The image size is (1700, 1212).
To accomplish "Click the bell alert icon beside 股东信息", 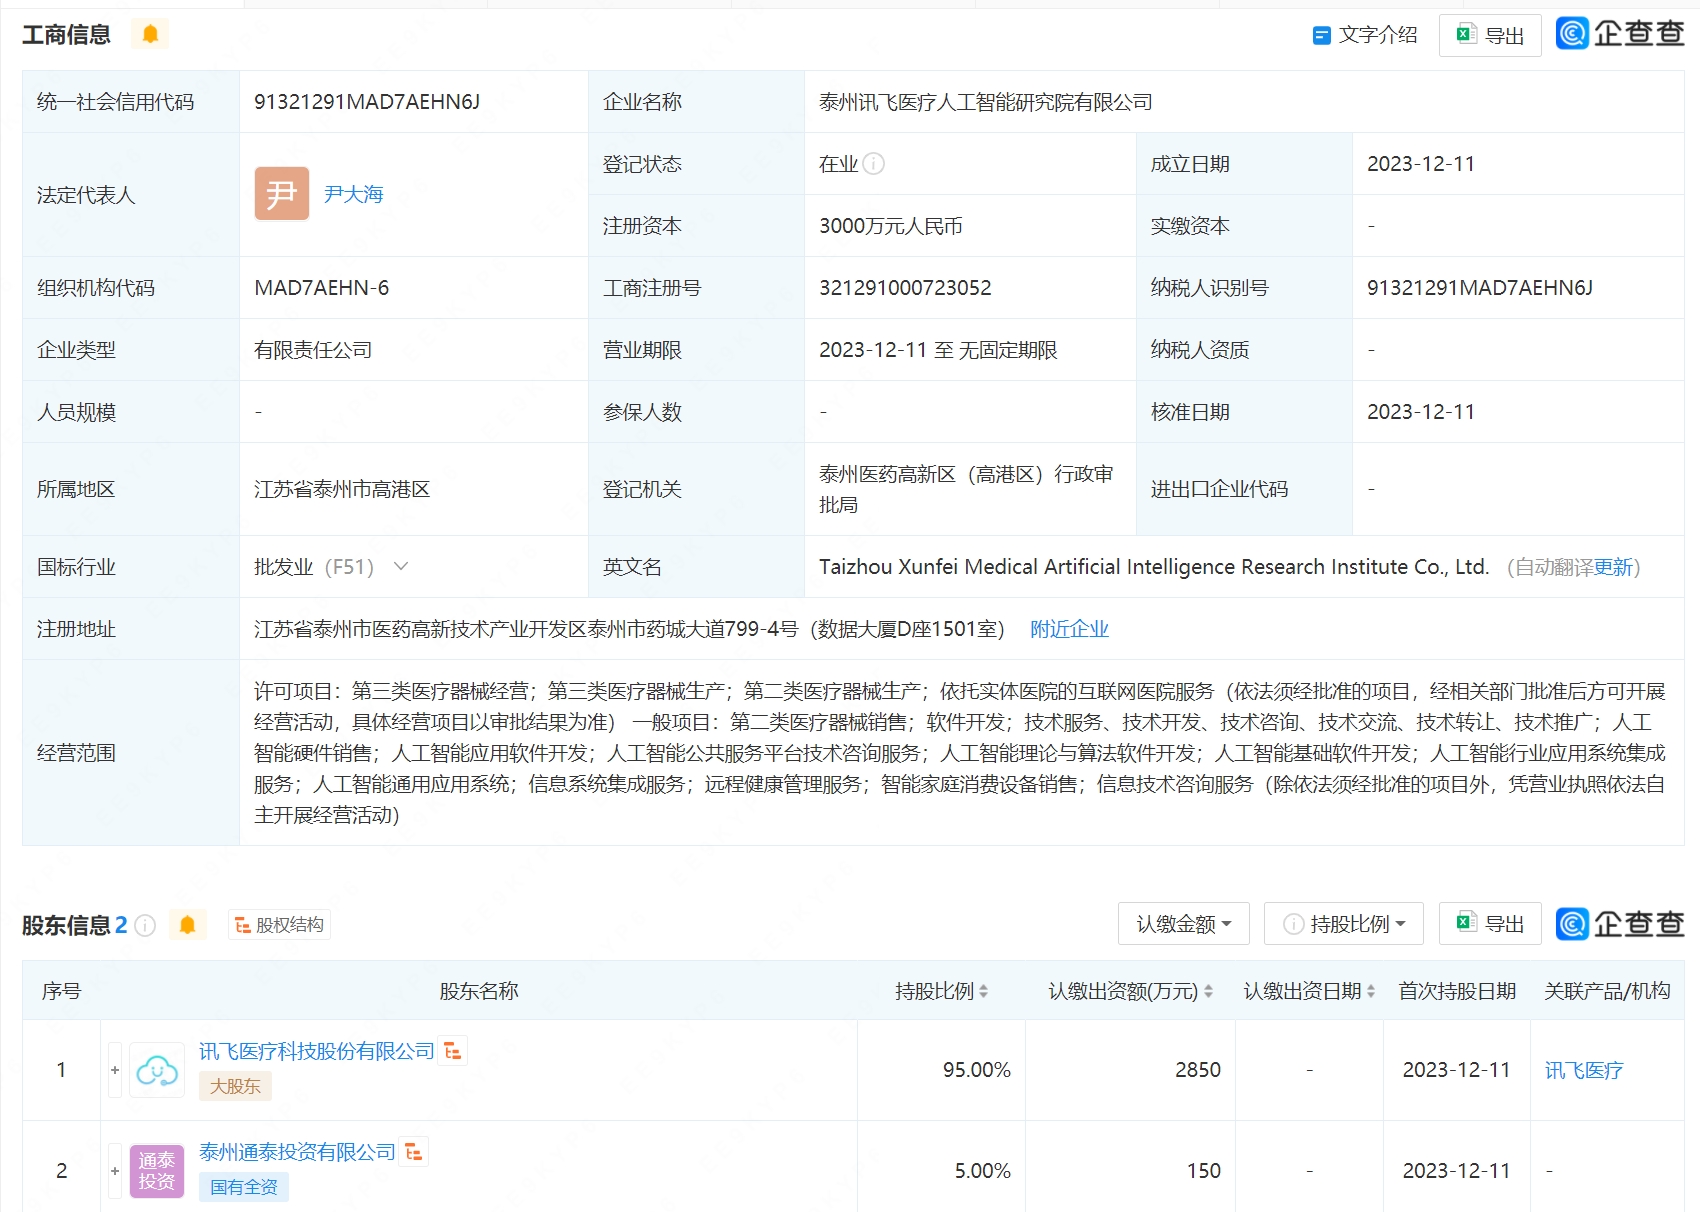I will (187, 925).
